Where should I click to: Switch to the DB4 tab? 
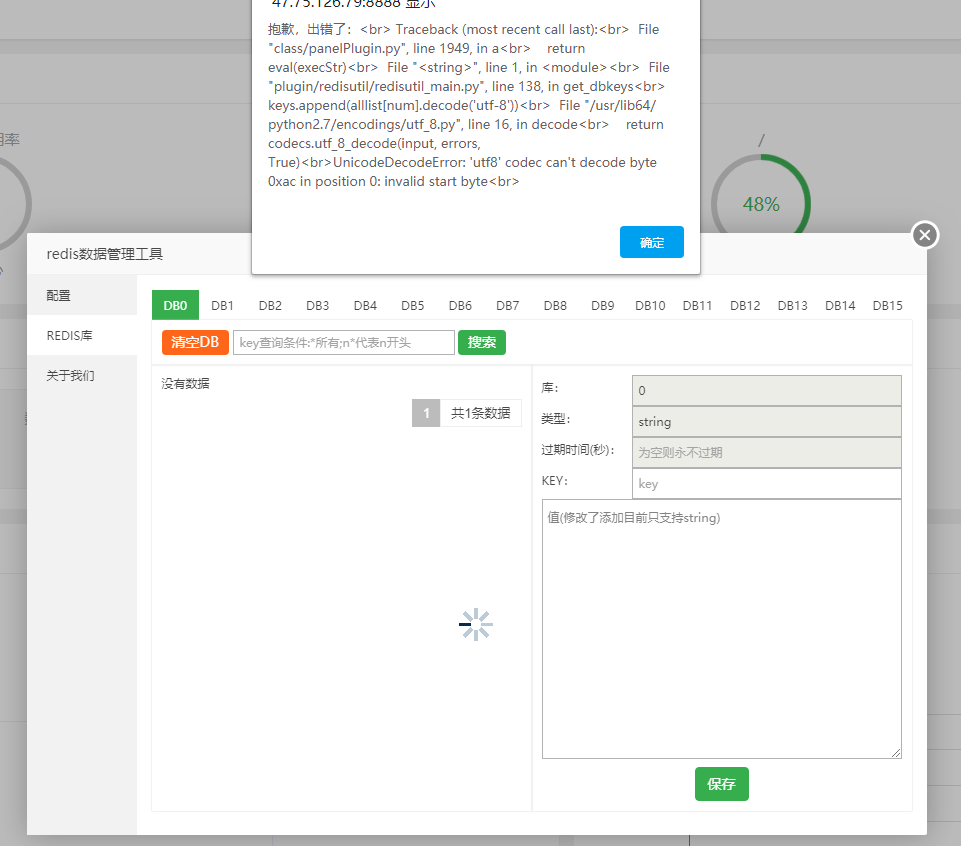[x=365, y=305]
